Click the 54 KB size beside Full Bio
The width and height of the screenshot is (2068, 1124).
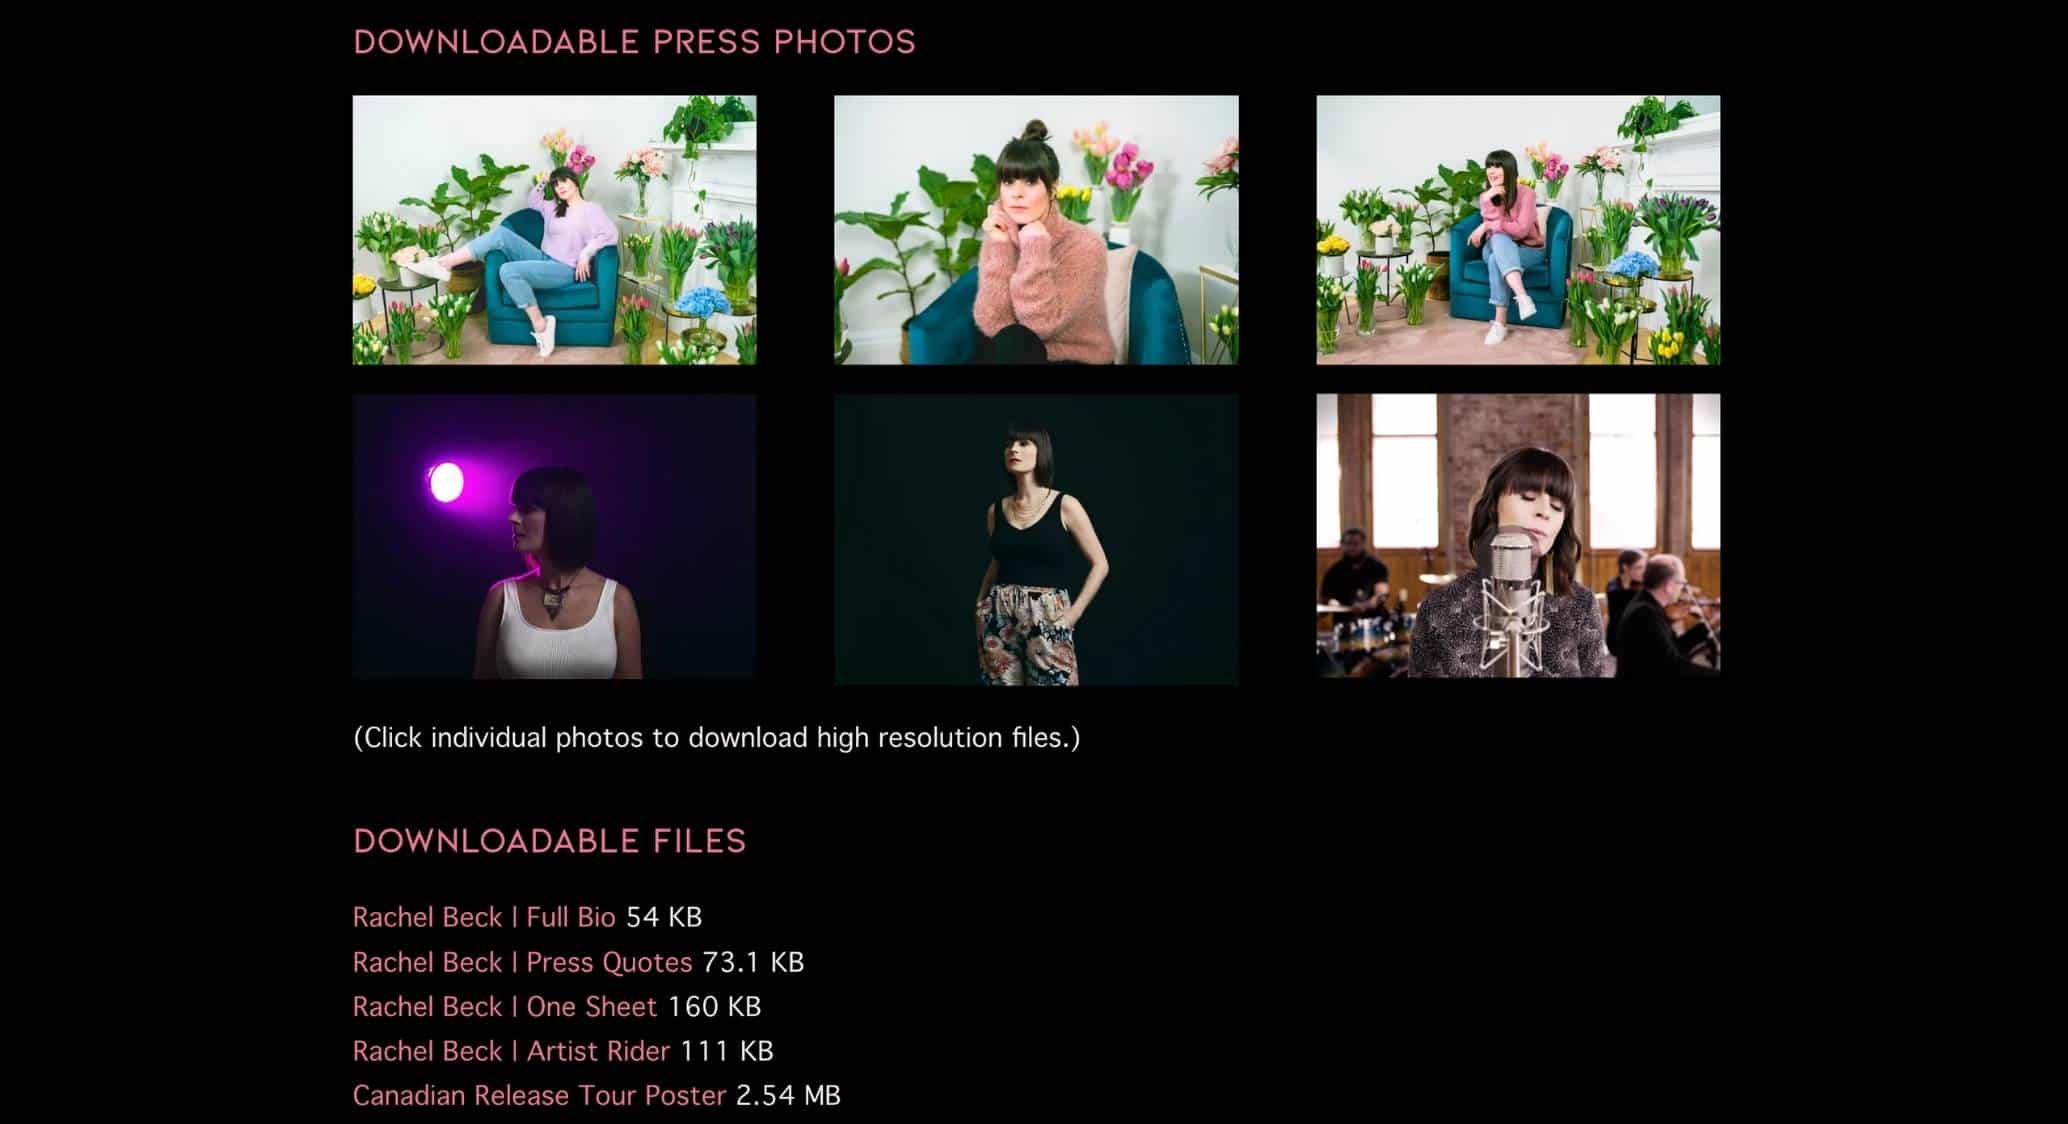[664, 917]
